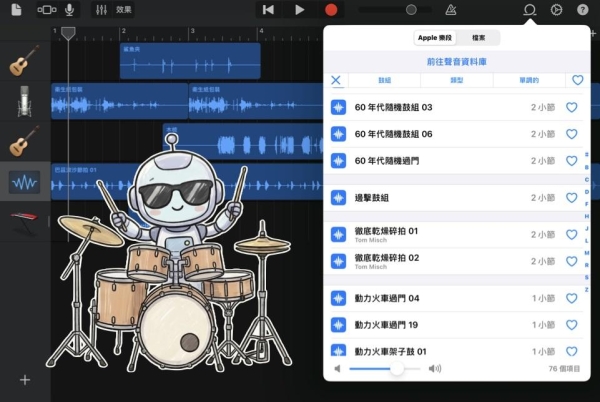Click the 2 小節 length for 徹底乾燥碎拍 01
Image resolution: width=600 pixels, height=402 pixels.
[543, 234]
